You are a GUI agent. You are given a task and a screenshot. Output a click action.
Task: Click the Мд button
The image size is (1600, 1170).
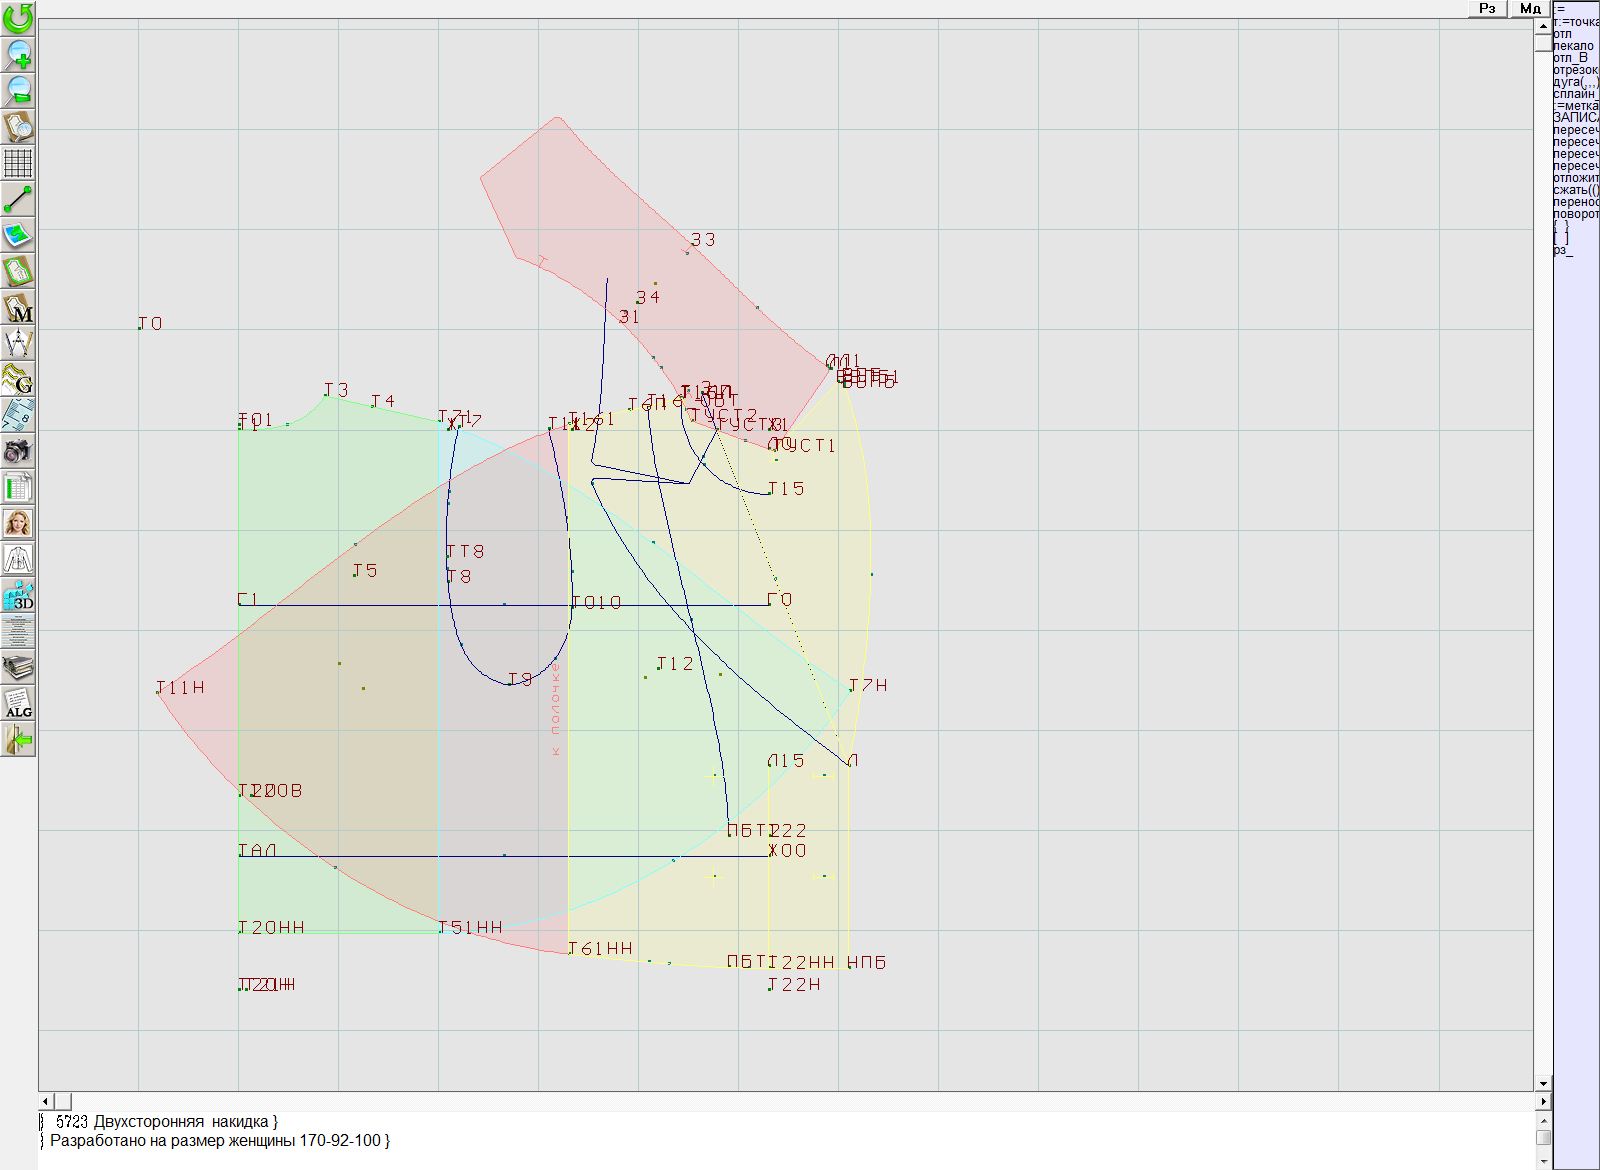click(1530, 8)
